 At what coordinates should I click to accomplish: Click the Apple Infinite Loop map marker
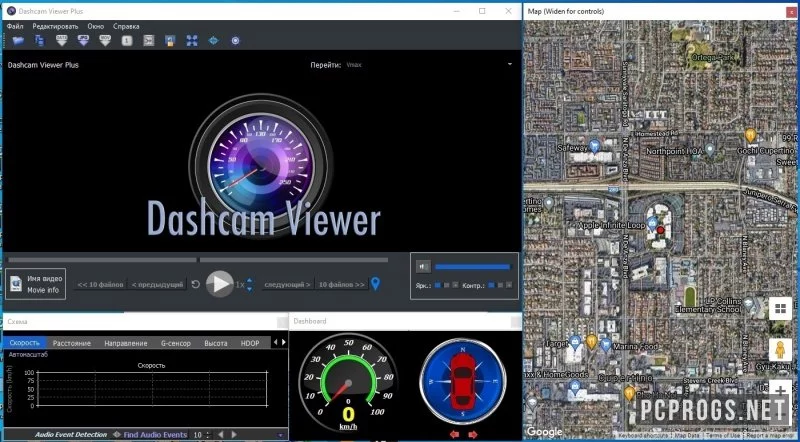click(652, 223)
